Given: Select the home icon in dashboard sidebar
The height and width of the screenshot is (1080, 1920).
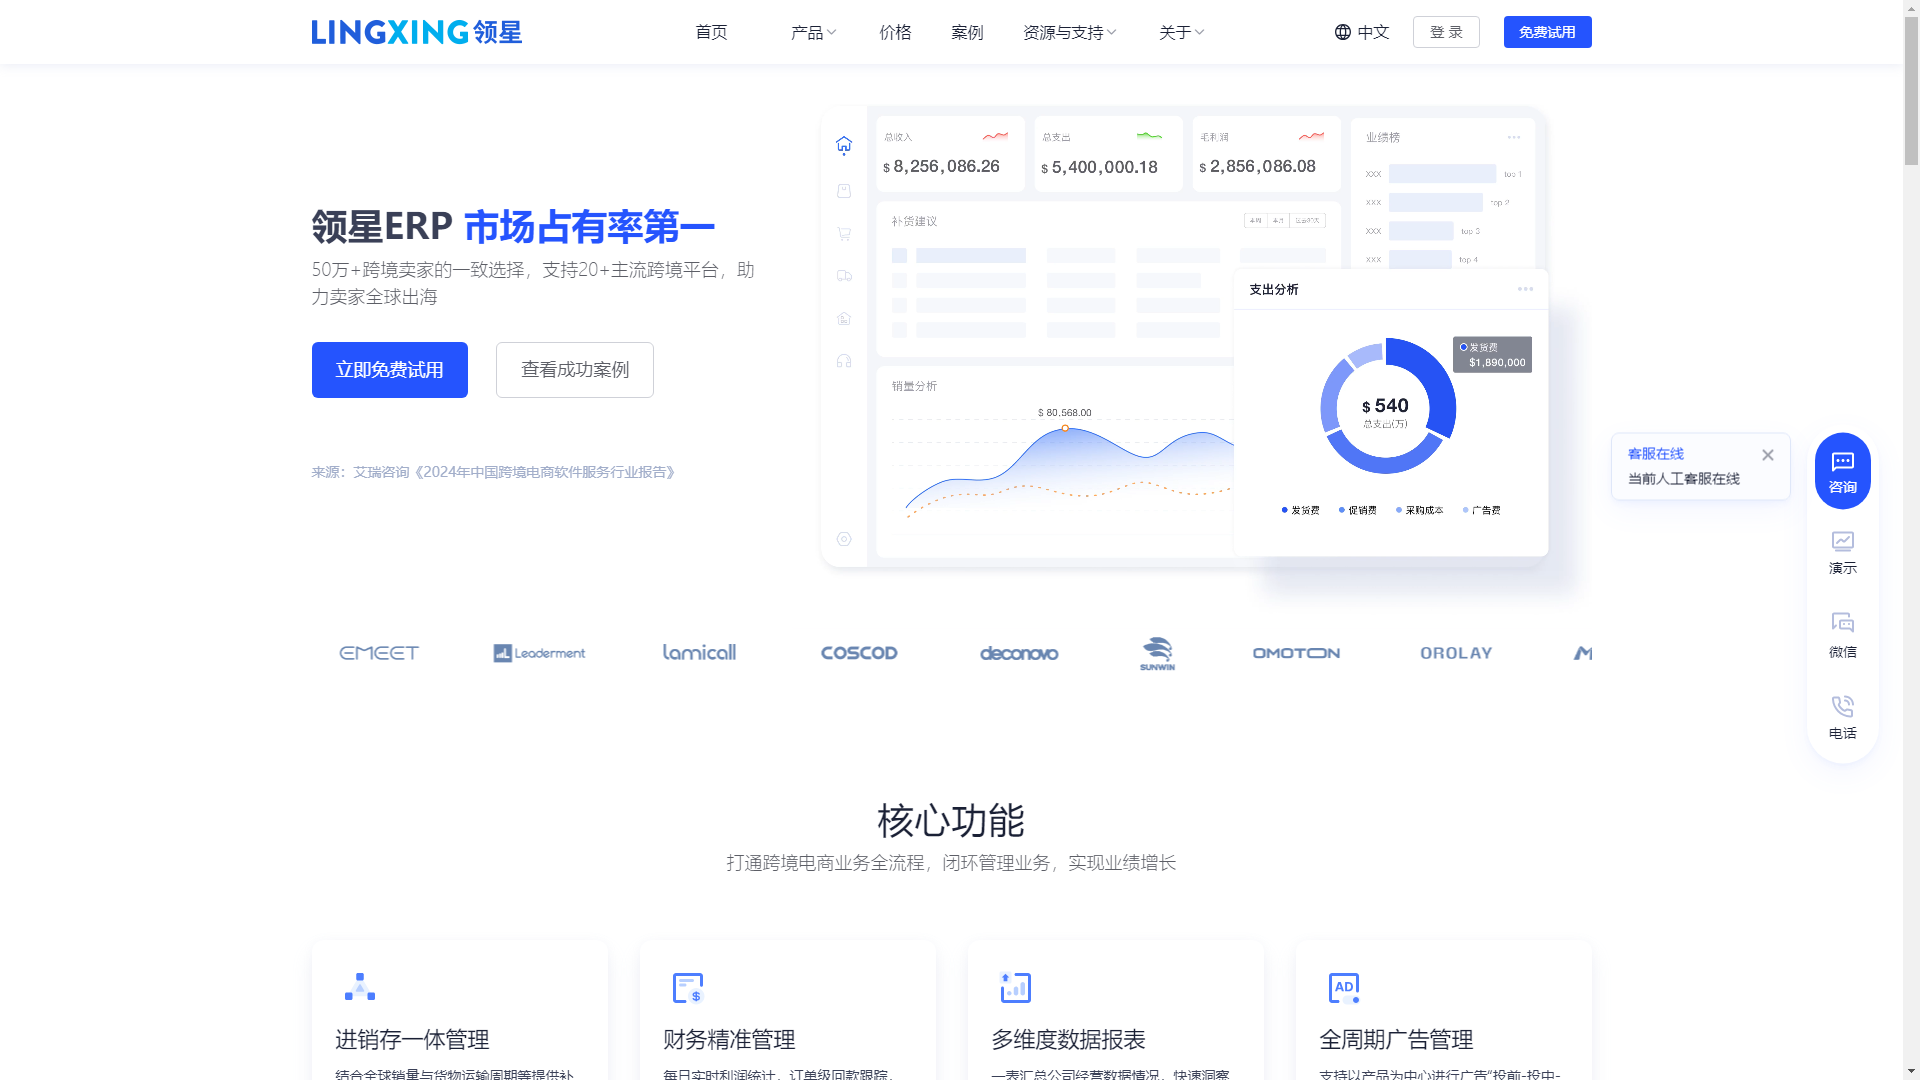Looking at the screenshot, I should click(x=844, y=145).
